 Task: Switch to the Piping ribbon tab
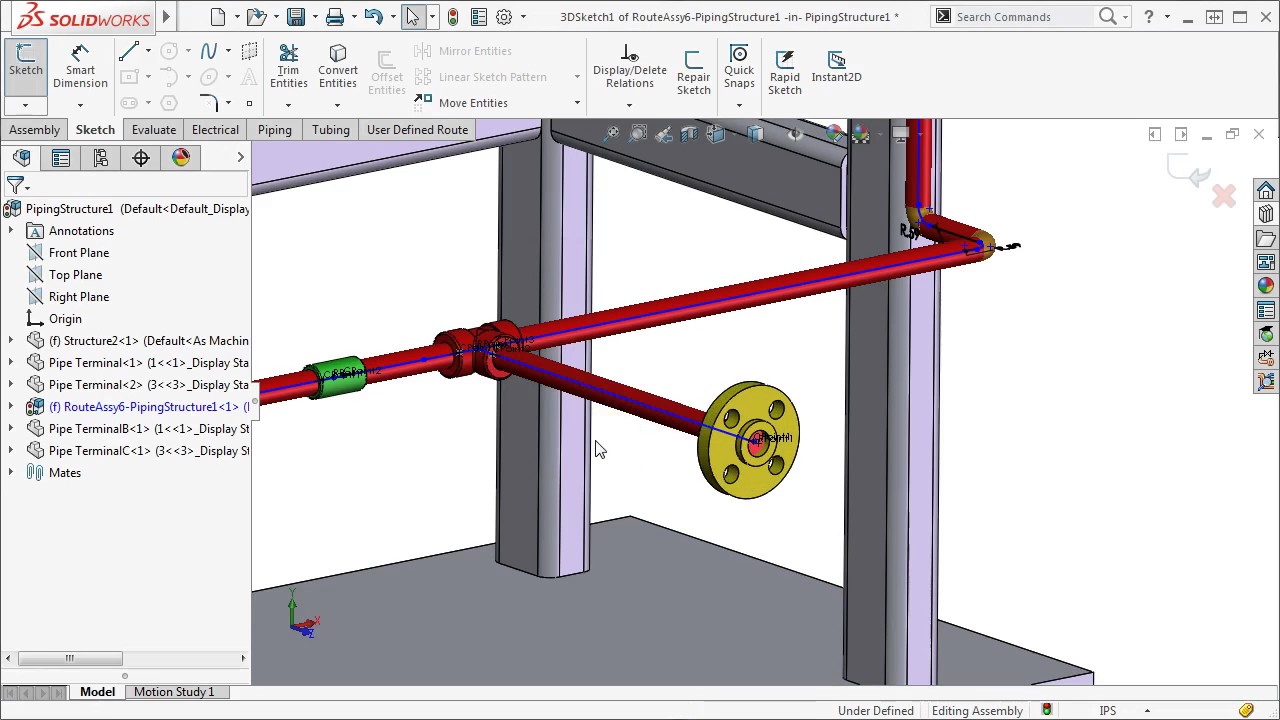(x=274, y=130)
